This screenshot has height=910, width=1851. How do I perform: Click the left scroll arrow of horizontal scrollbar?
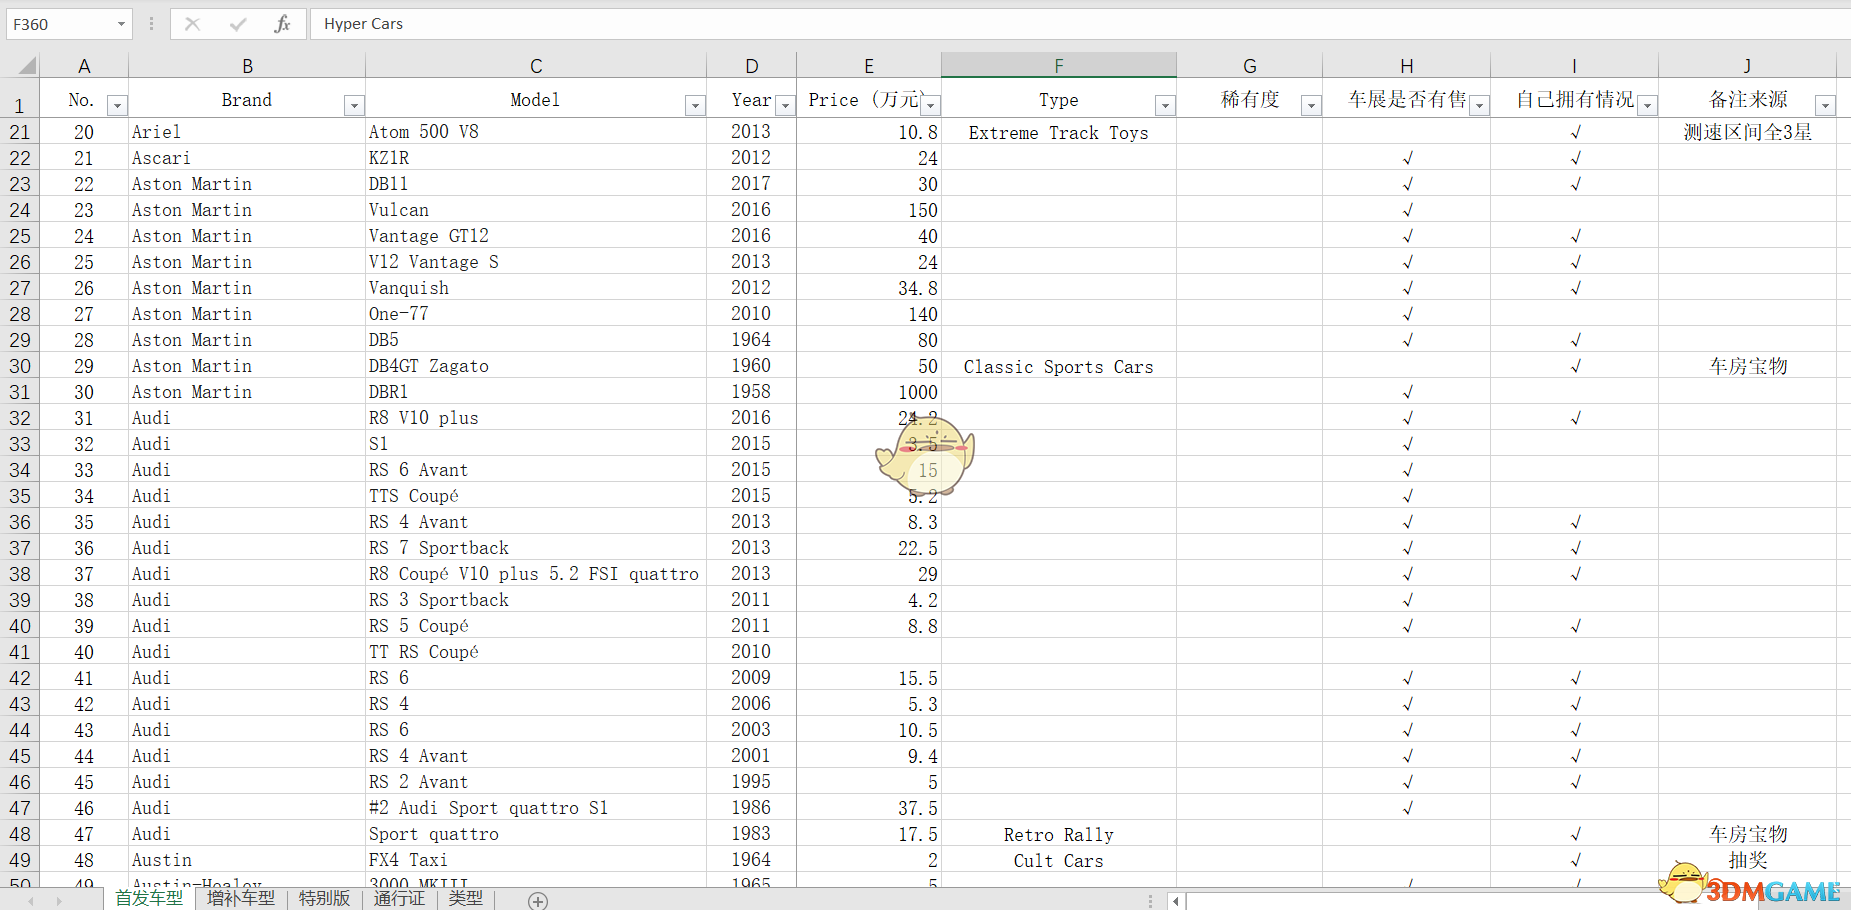click(x=1176, y=901)
